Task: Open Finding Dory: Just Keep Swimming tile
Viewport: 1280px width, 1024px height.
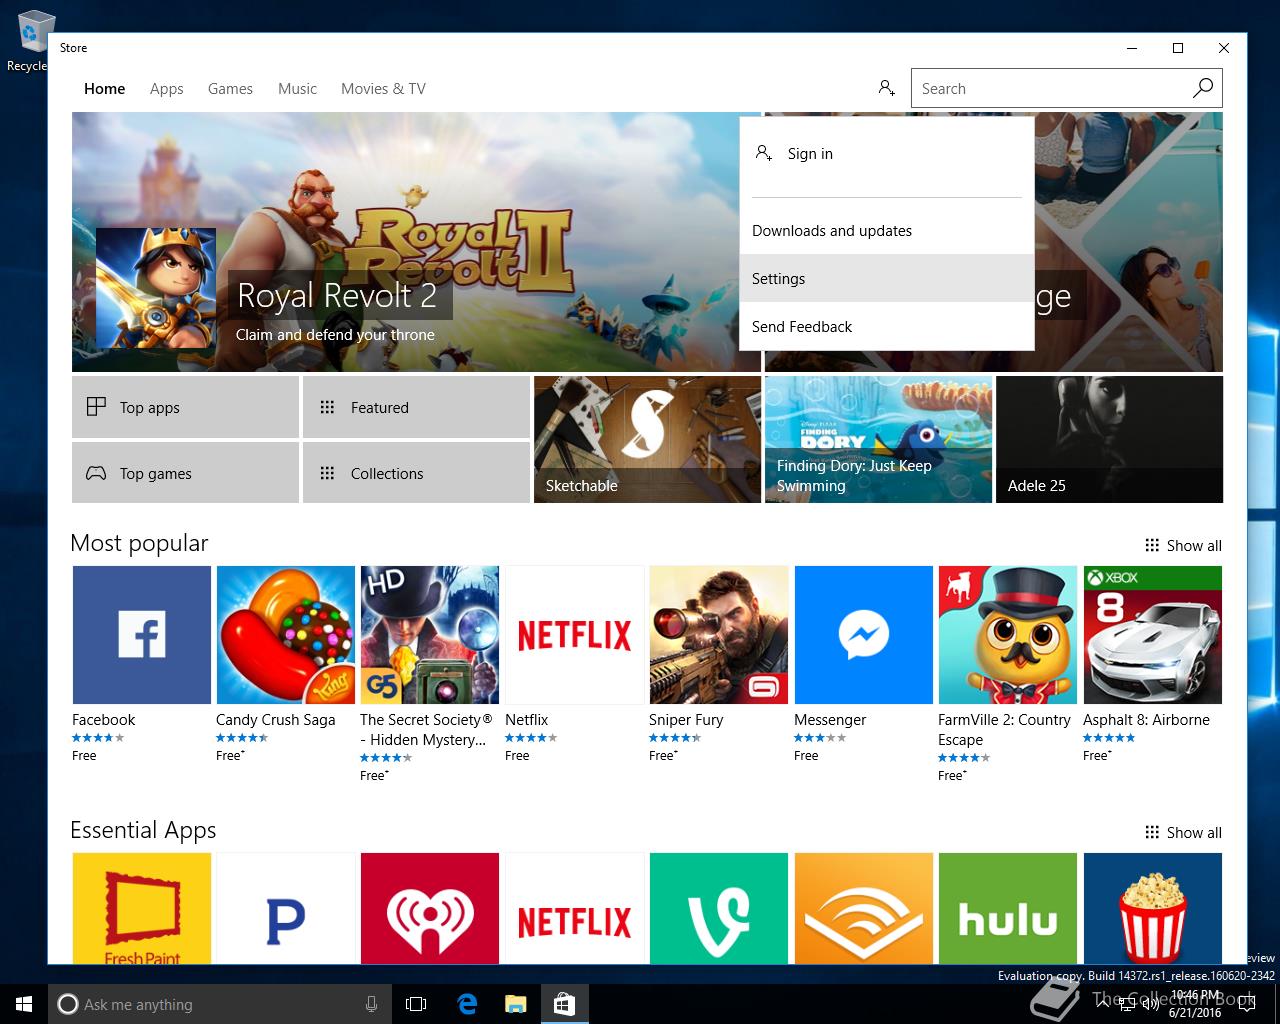Action: (878, 439)
